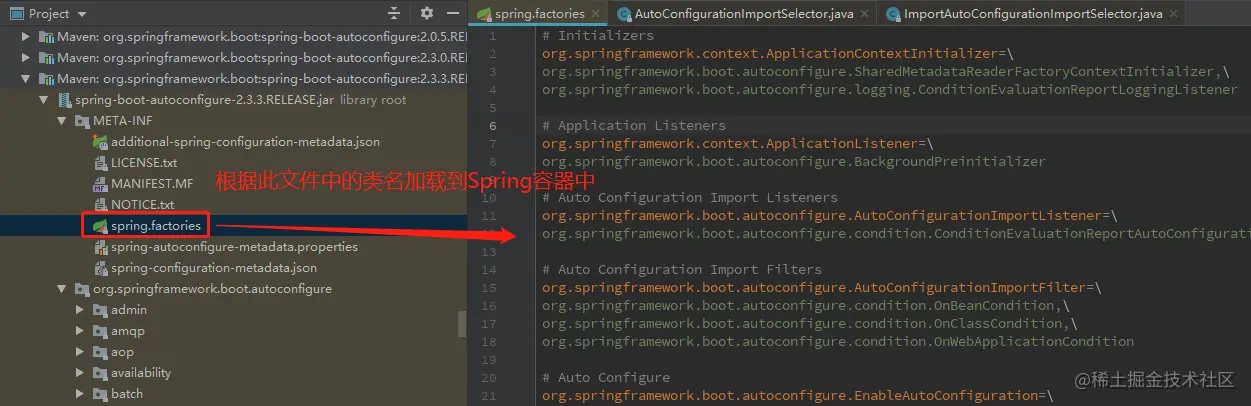Click the amqp package folder icon

point(100,330)
